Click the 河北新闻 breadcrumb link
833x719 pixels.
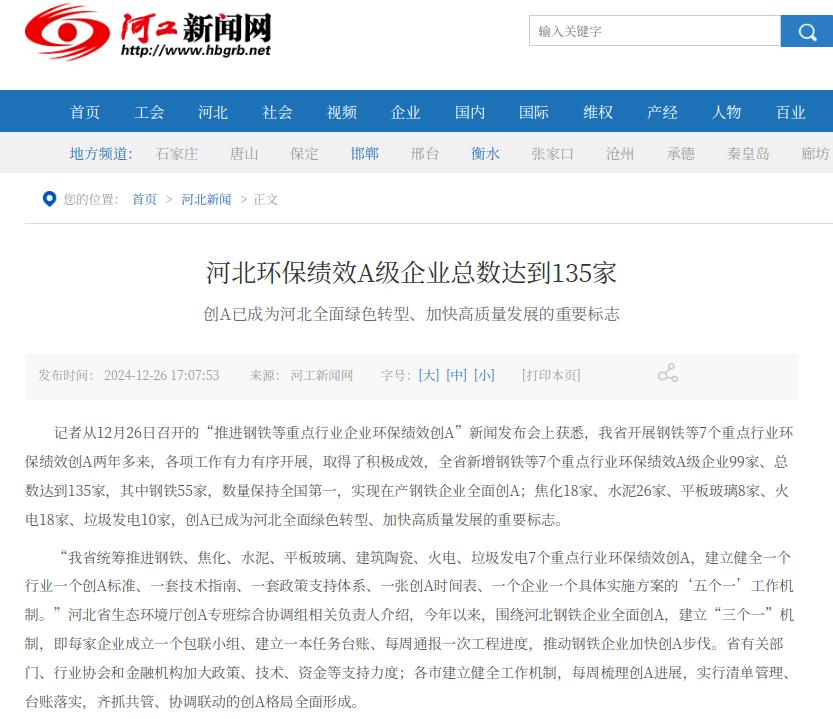coord(206,199)
